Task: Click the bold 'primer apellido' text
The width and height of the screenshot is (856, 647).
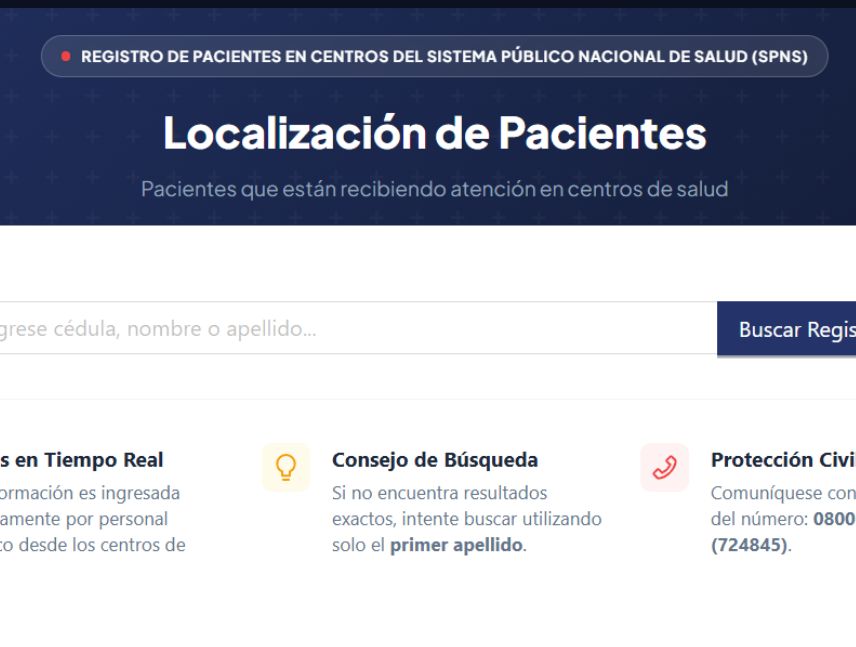Action: tap(456, 545)
